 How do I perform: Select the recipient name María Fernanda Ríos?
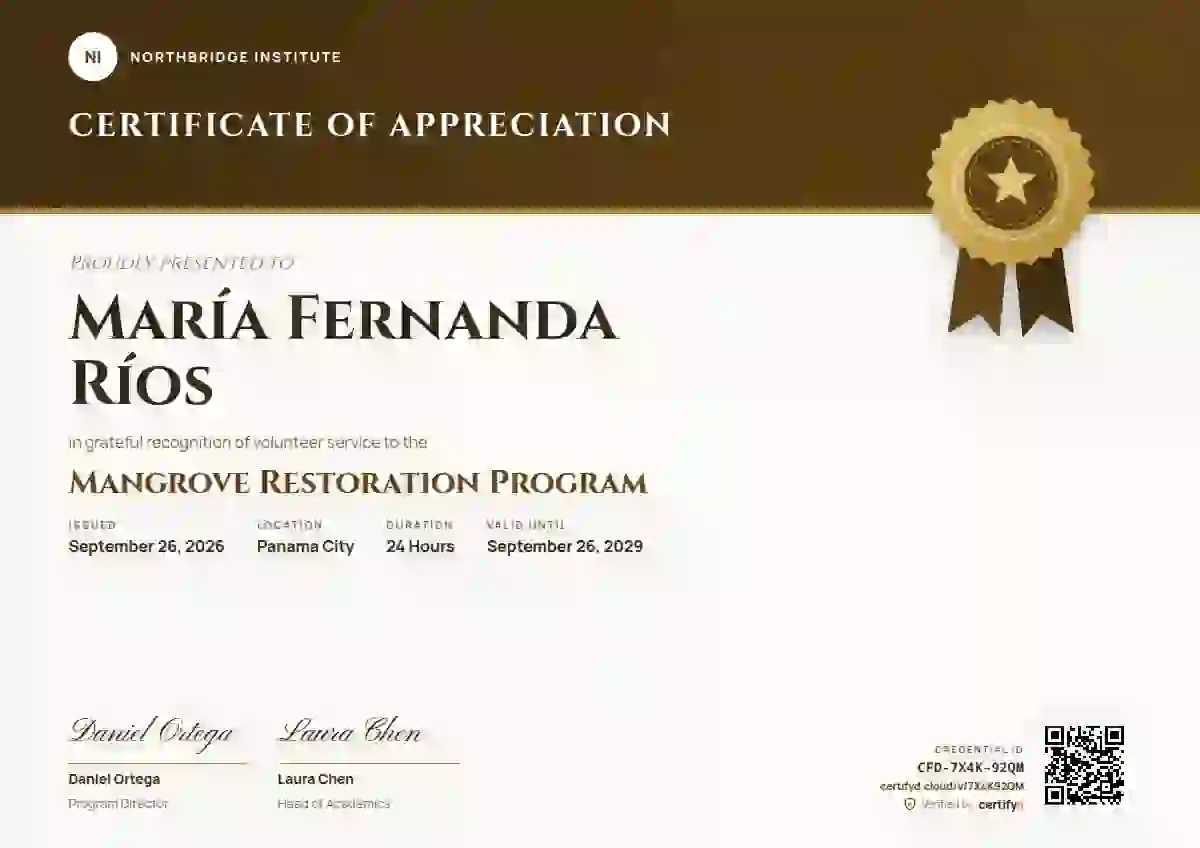(x=343, y=350)
